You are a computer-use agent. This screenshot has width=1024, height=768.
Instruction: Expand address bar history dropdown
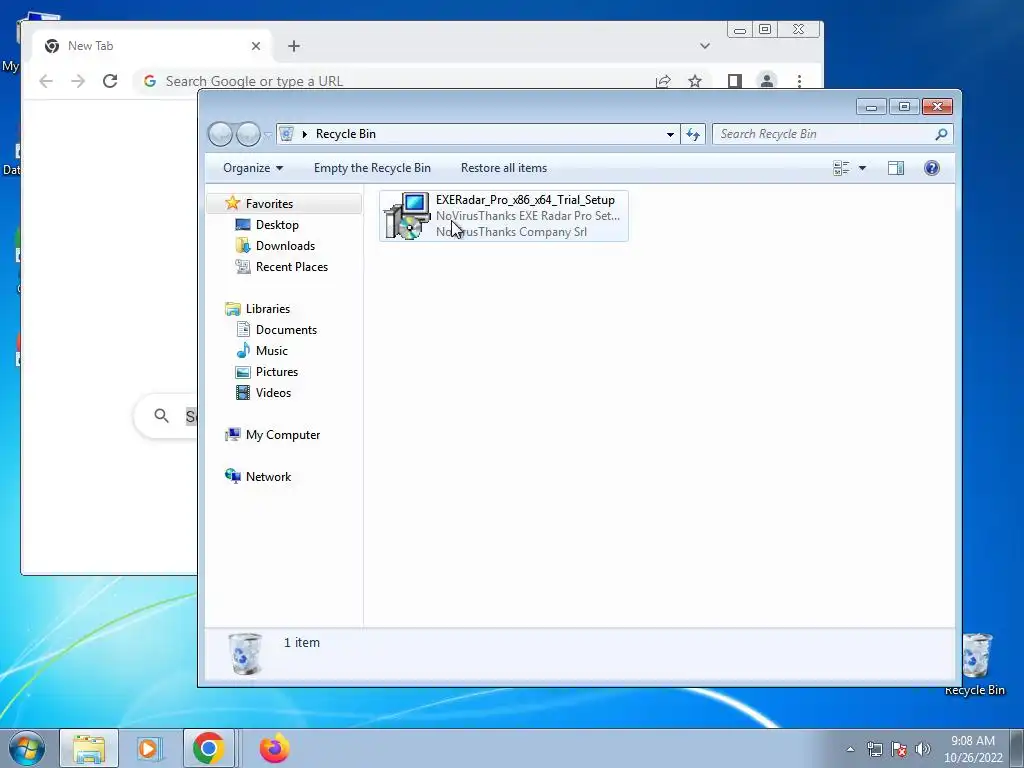pyautogui.click(x=670, y=135)
